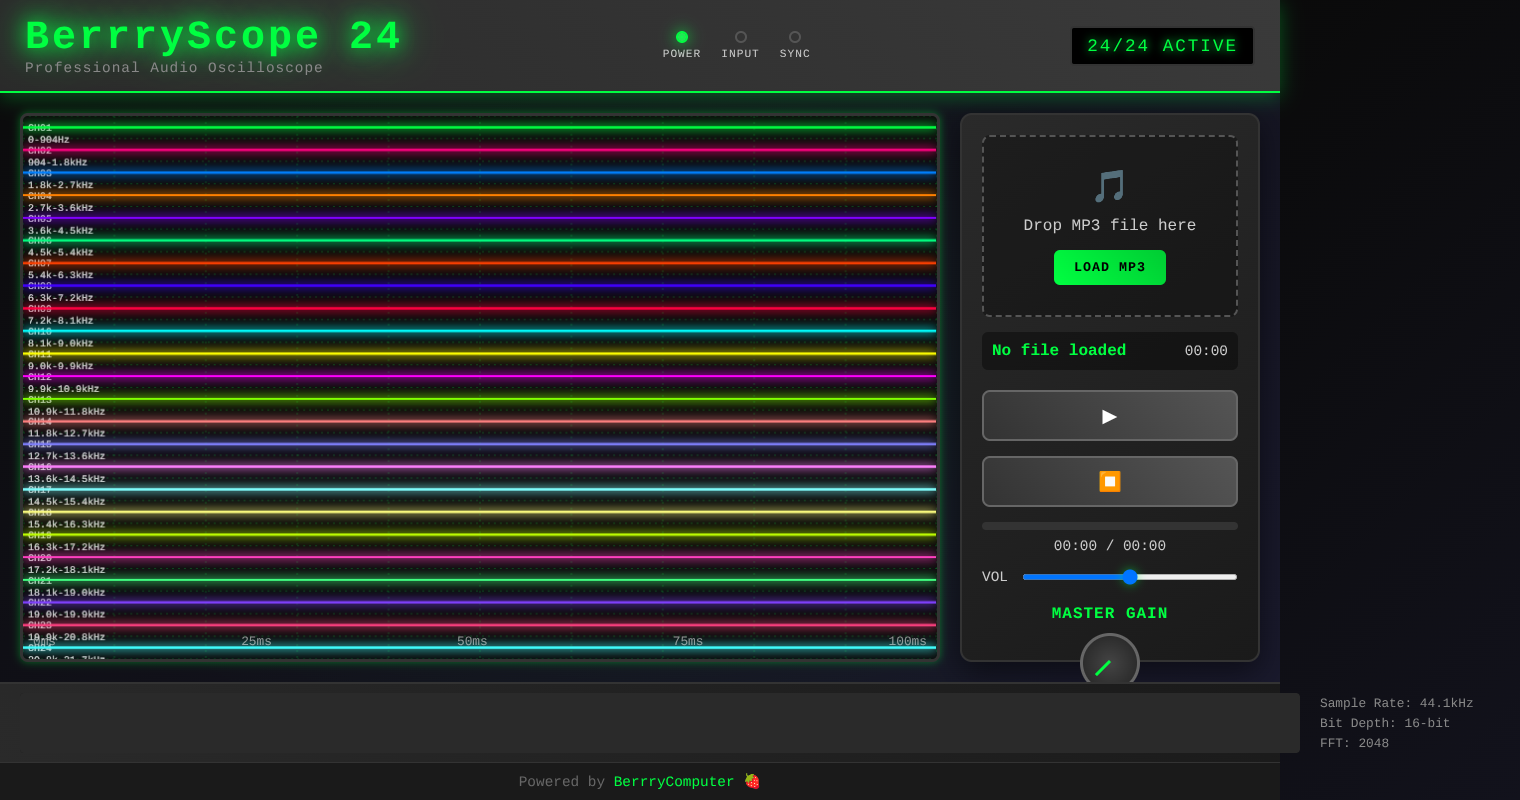The image size is (1520, 800).
Task: Open the BerrryComputer link
Action: (x=674, y=781)
